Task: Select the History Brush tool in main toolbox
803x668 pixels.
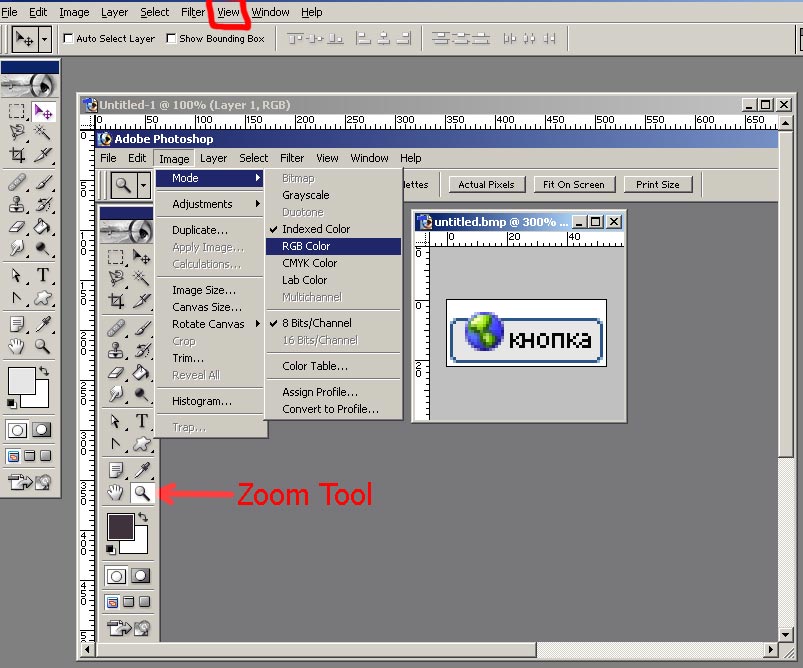Action: click(x=43, y=204)
